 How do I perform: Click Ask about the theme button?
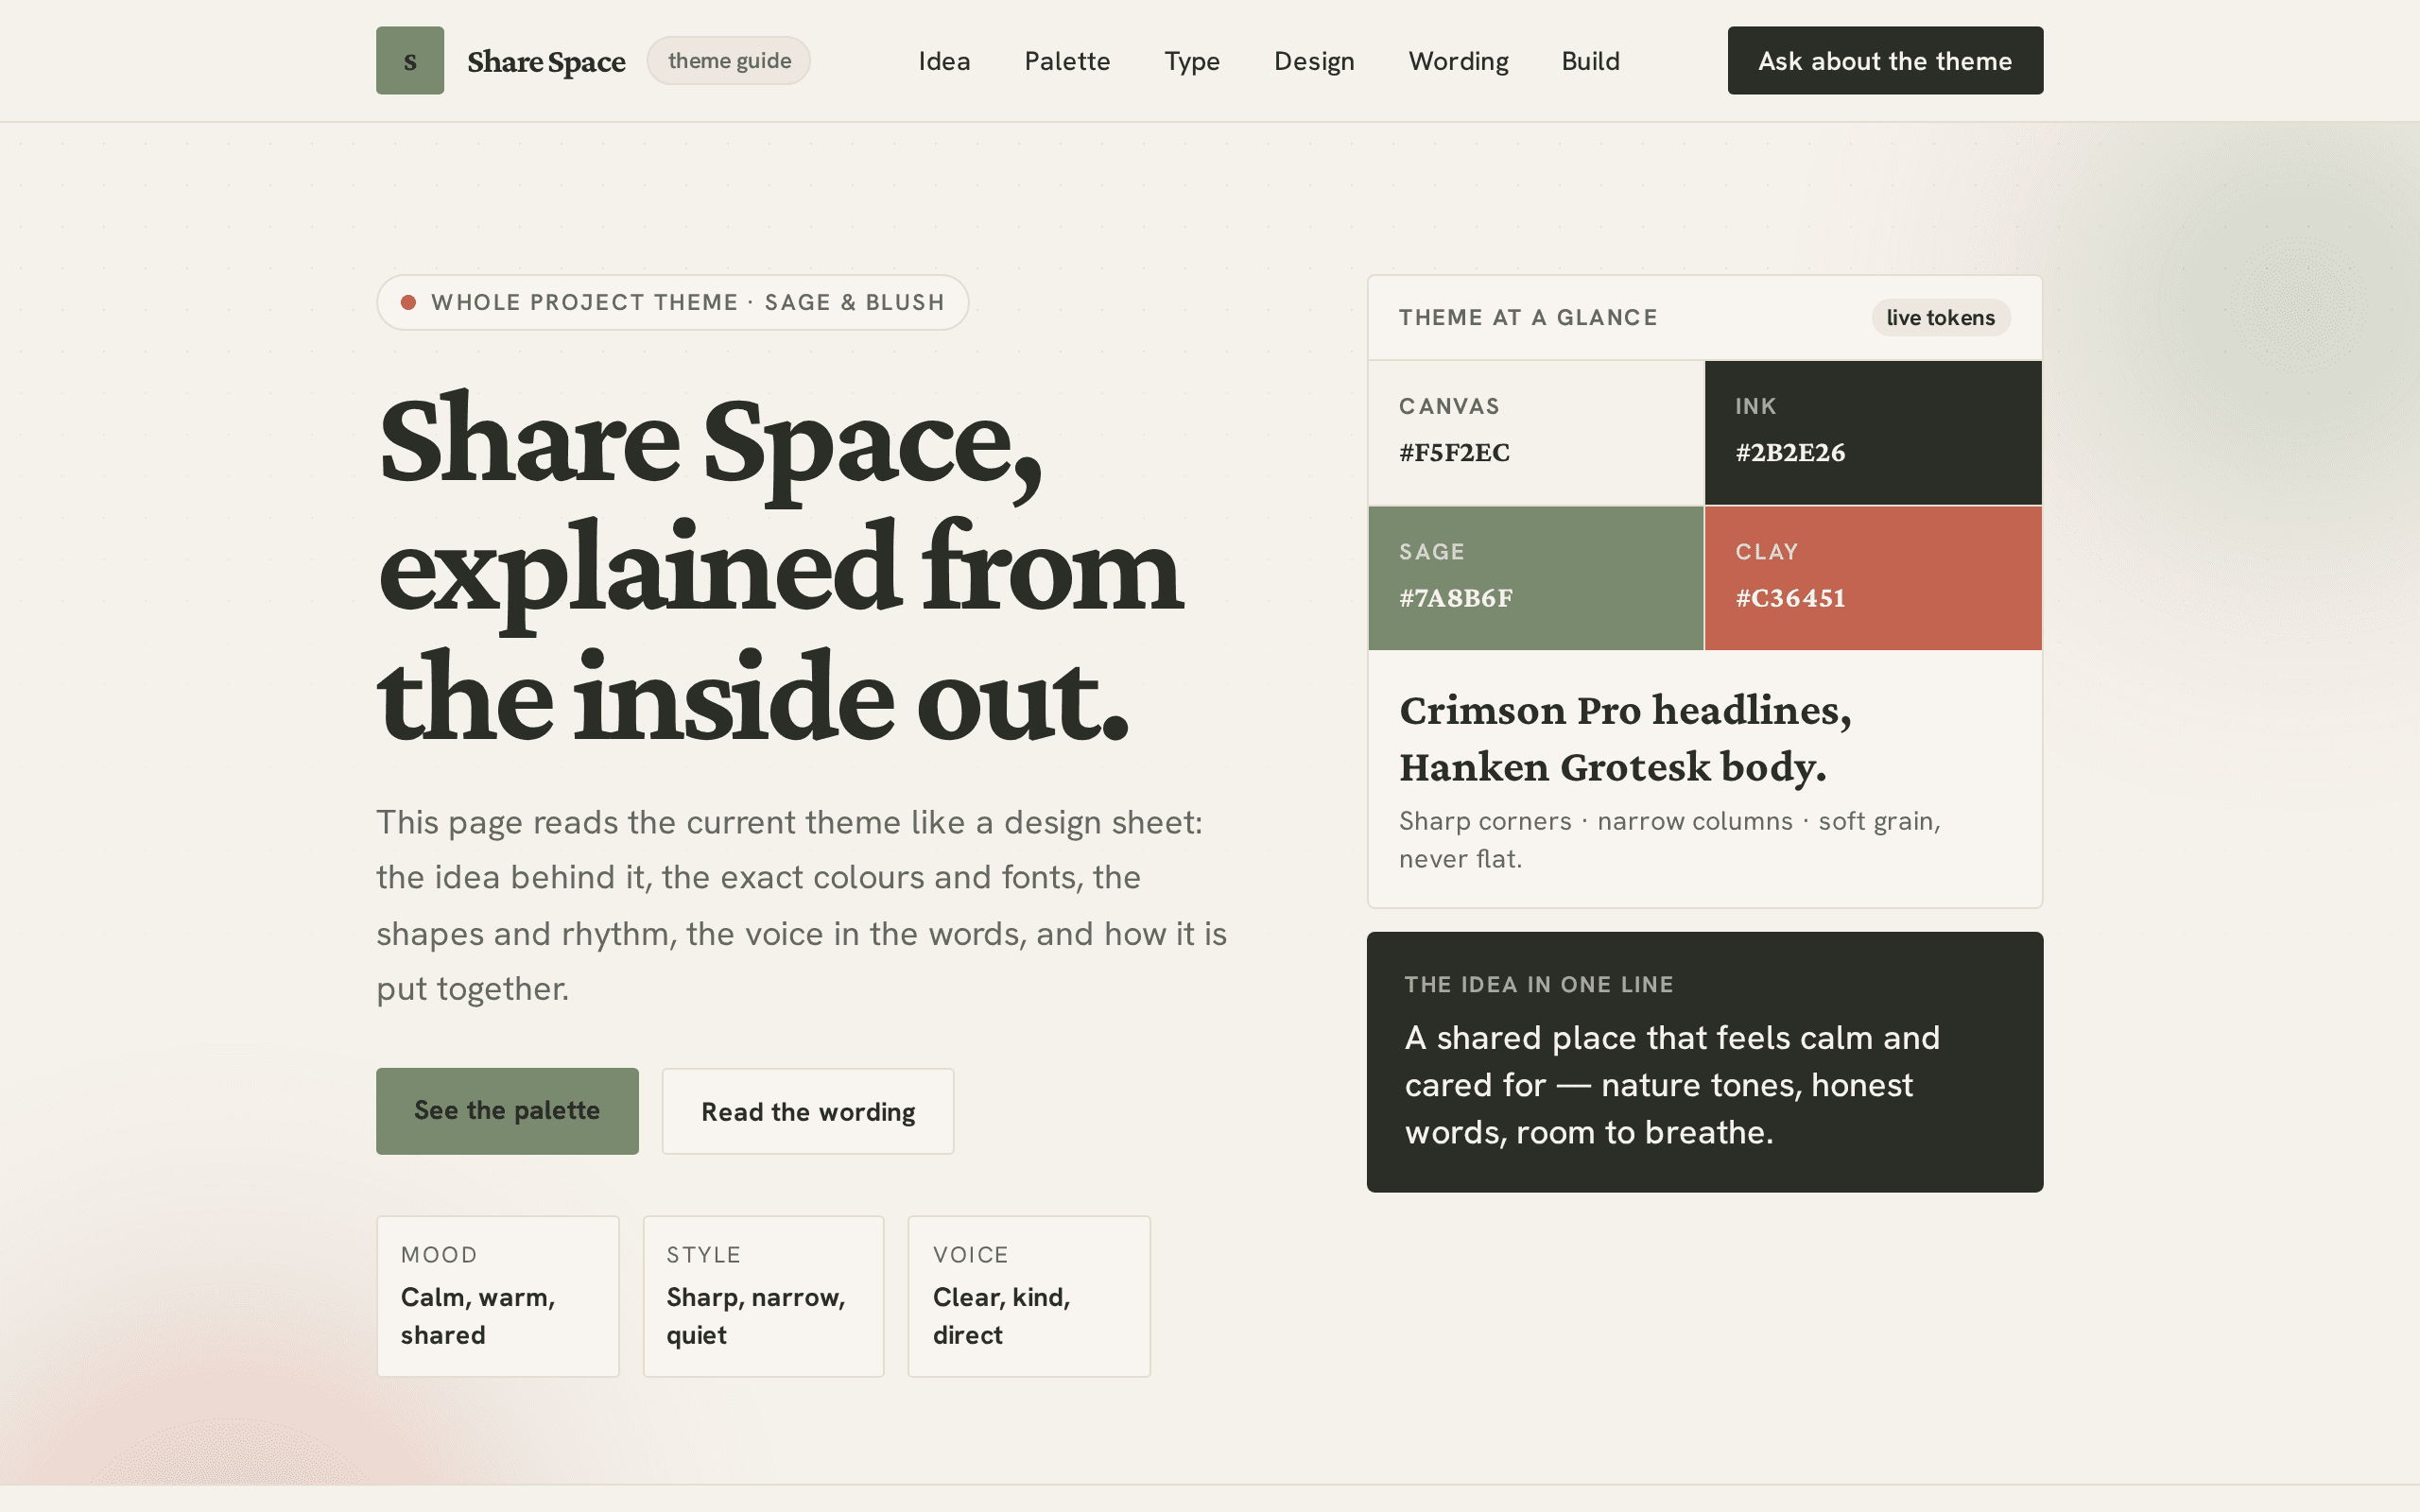1885,61
